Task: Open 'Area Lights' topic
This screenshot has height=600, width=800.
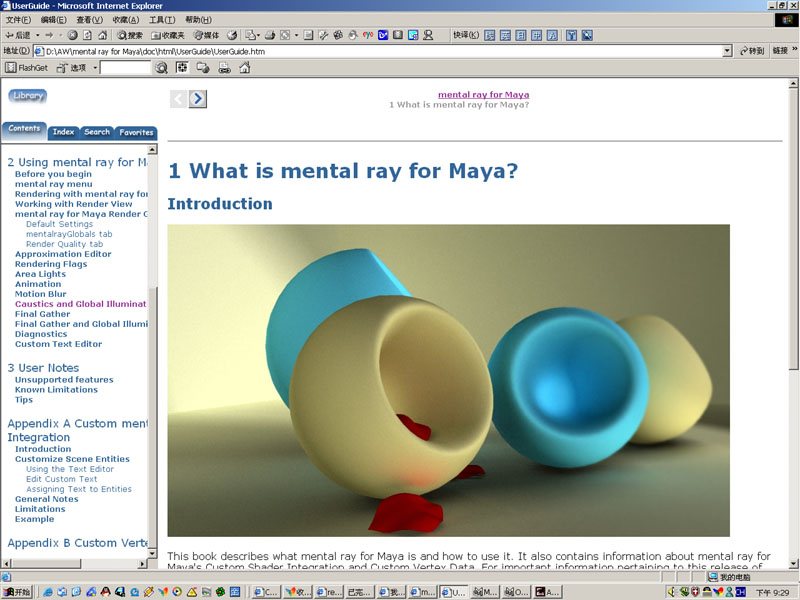Action: 40,274
